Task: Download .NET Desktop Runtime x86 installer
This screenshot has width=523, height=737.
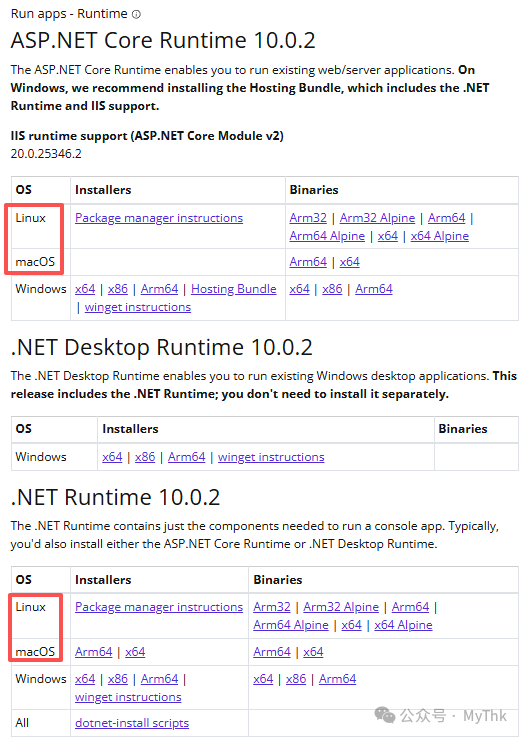Action: (145, 457)
